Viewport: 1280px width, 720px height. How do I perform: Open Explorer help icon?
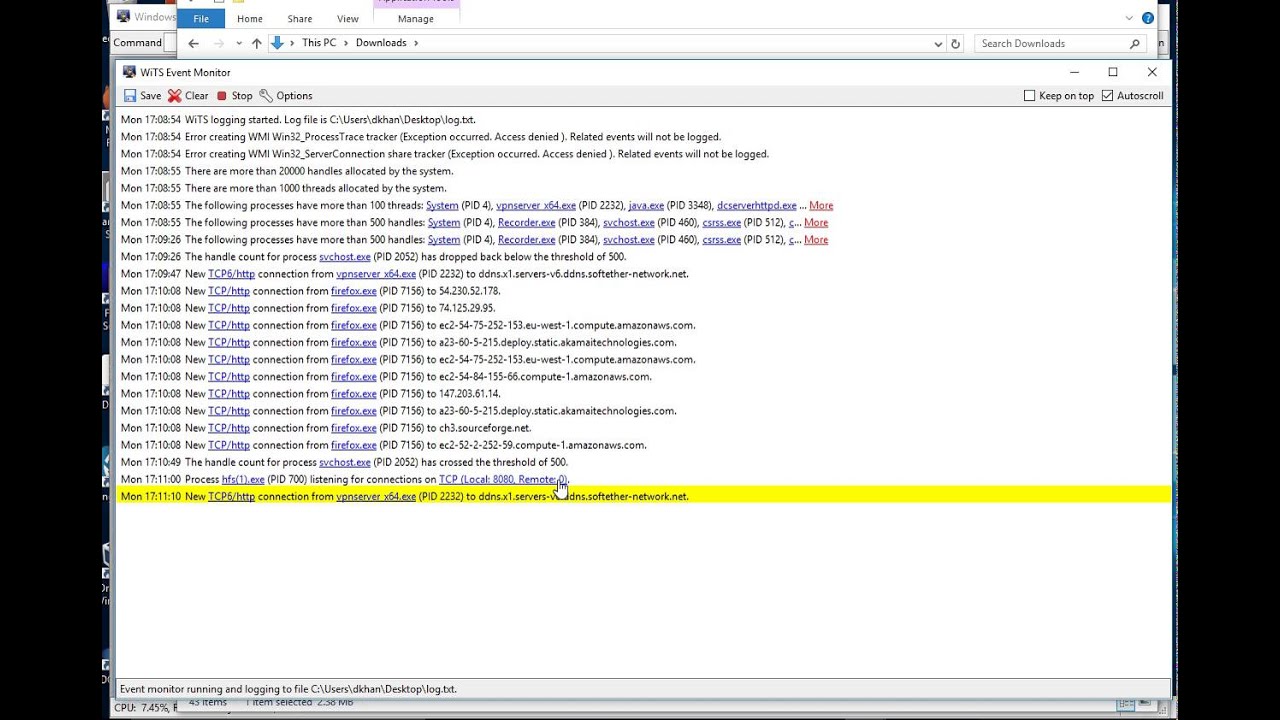click(x=1148, y=18)
